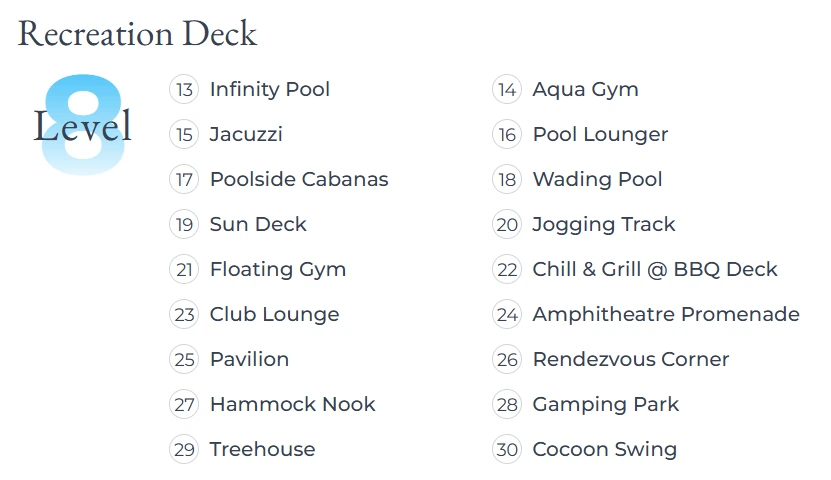Select Chill & Grill @ BBQ Deck
The width and height of the screenshot is (831, 480).
655,269
